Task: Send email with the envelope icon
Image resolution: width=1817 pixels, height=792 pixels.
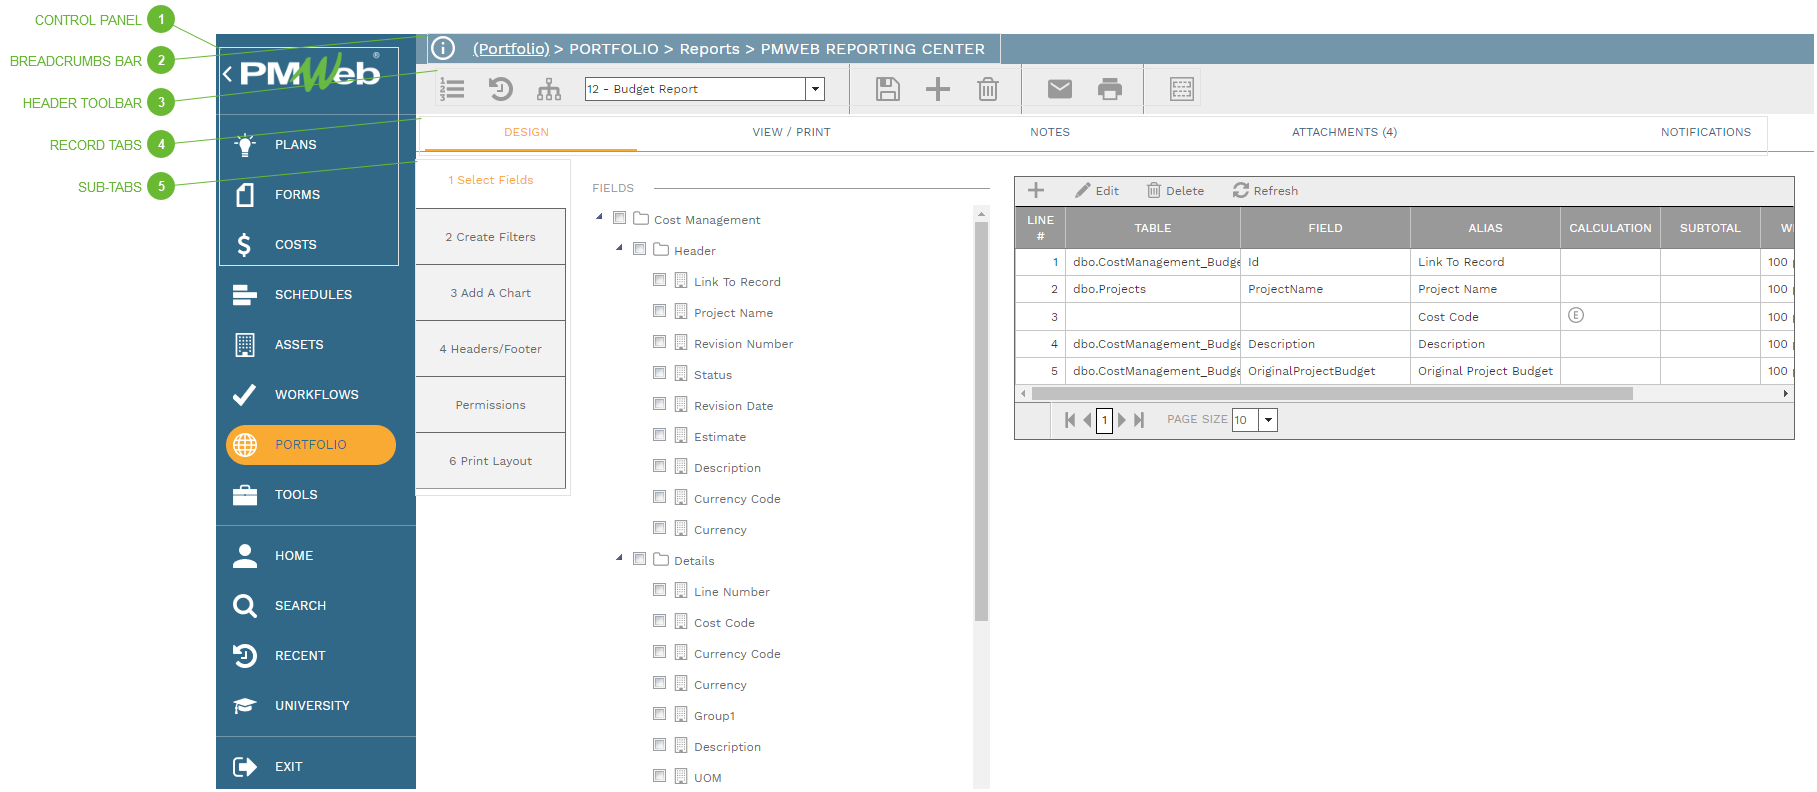Action: point(1060,89)
